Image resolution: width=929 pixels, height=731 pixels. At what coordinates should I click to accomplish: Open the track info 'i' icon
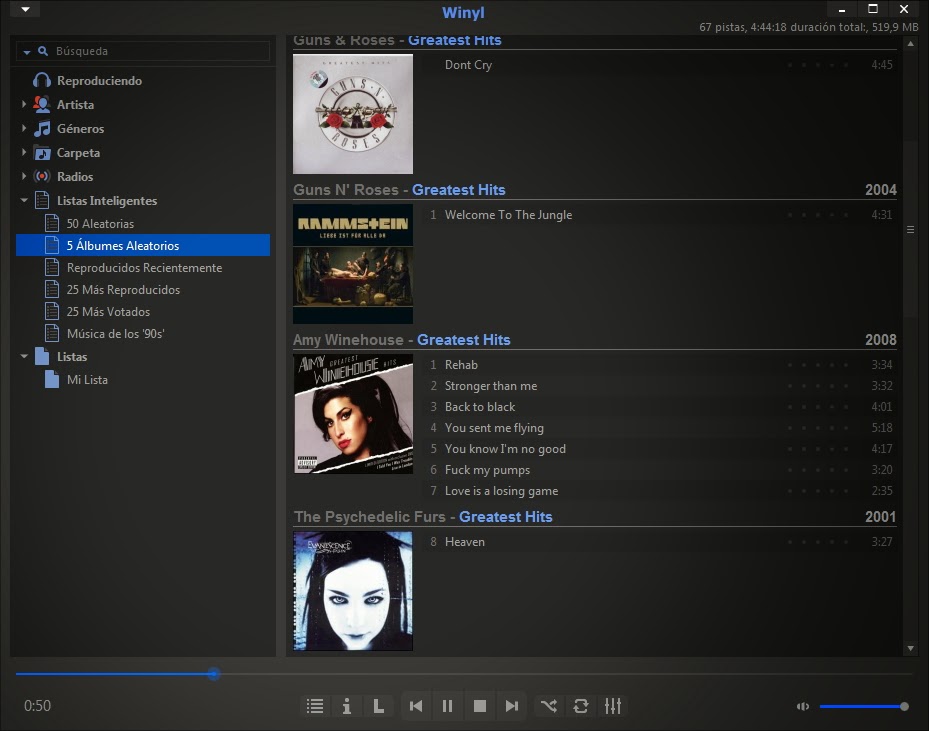tap(347, 706)
